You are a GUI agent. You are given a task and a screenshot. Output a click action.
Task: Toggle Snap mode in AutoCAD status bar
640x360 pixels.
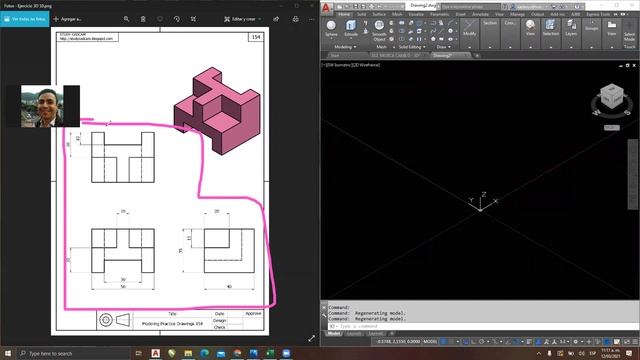click(451, 342)
